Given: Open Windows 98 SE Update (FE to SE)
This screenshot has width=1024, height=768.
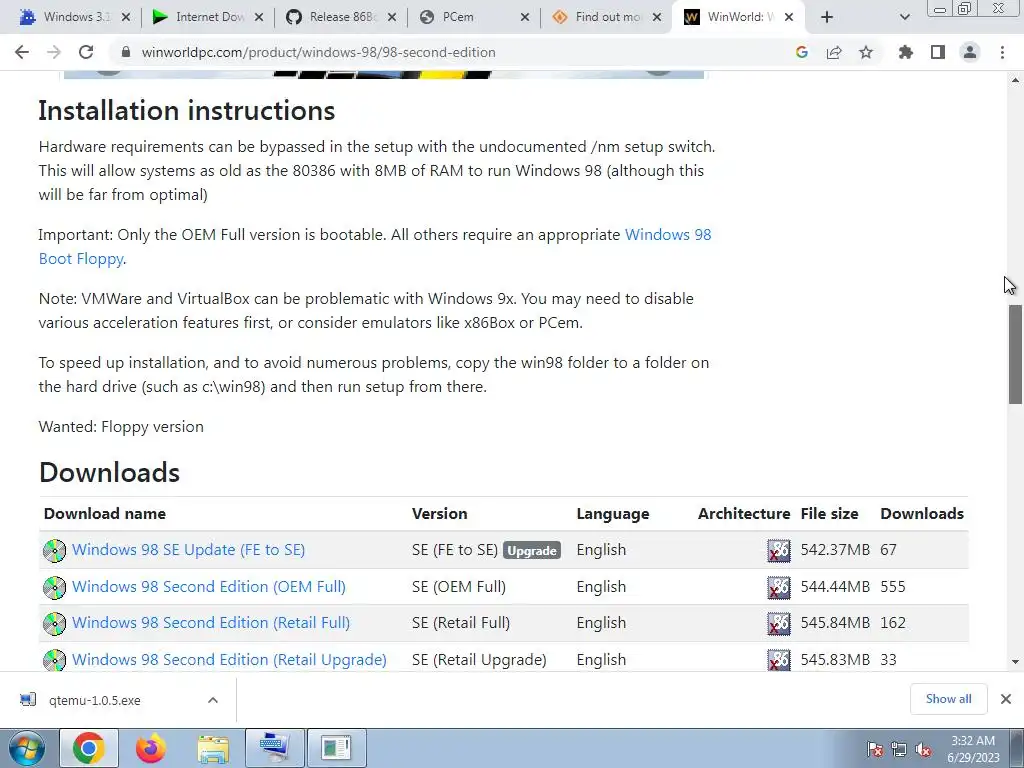Looking at the screenshot, I should 188,550.
